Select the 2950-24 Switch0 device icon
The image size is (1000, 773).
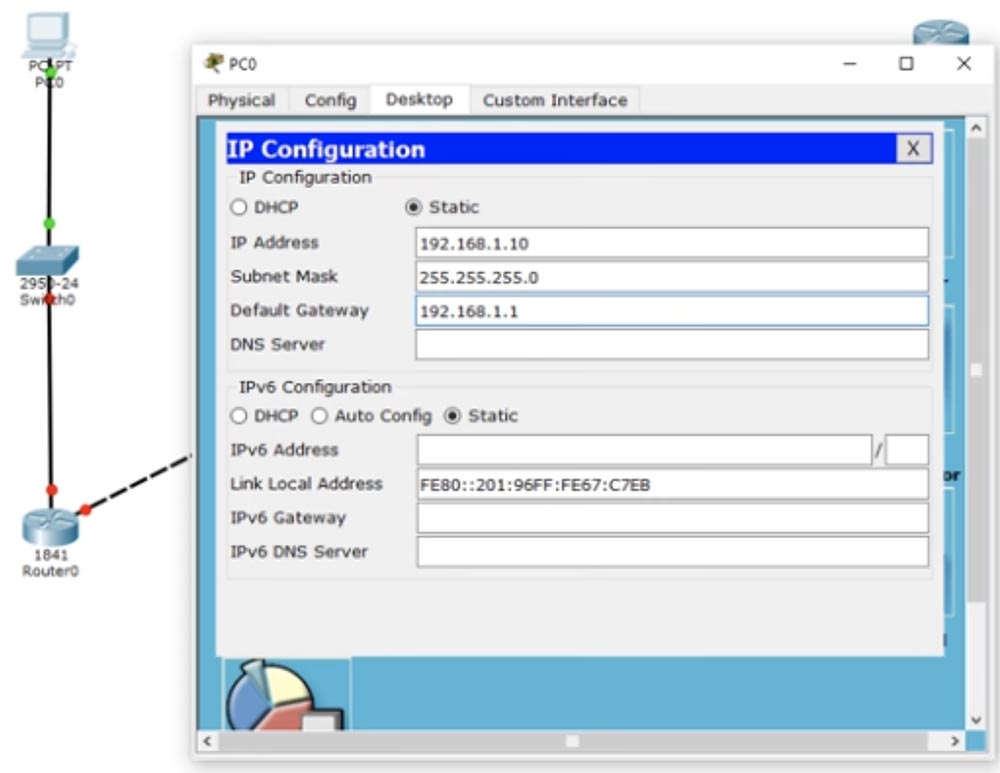[47, 260]
